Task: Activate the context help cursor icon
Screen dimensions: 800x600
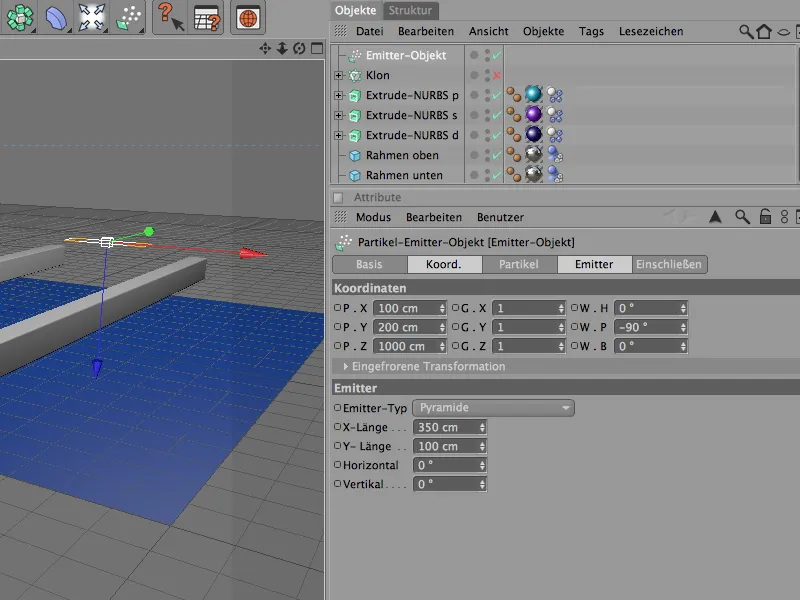Action: pos(170,17)
